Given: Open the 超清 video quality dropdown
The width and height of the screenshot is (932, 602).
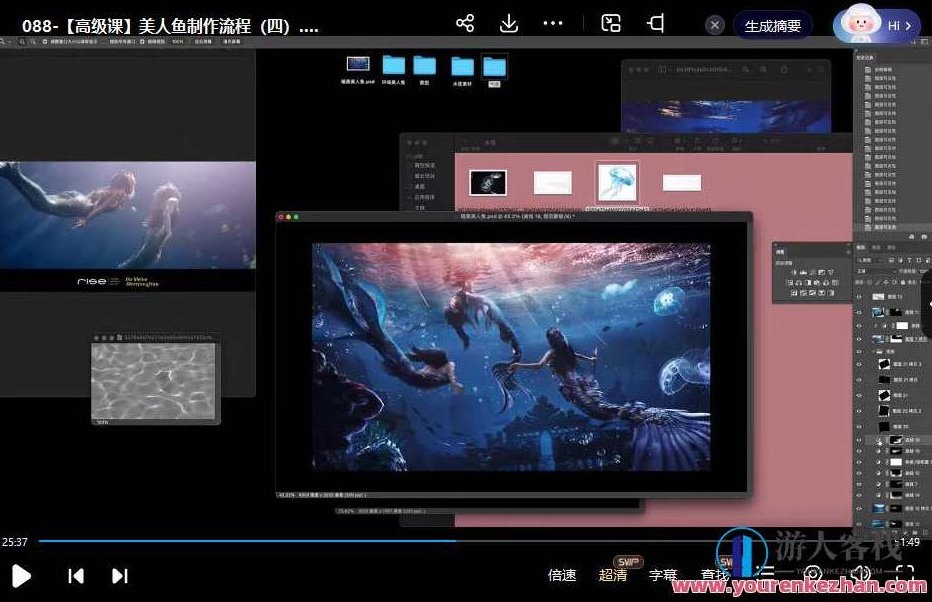Looking at the screenshot, I should point(614,574).
